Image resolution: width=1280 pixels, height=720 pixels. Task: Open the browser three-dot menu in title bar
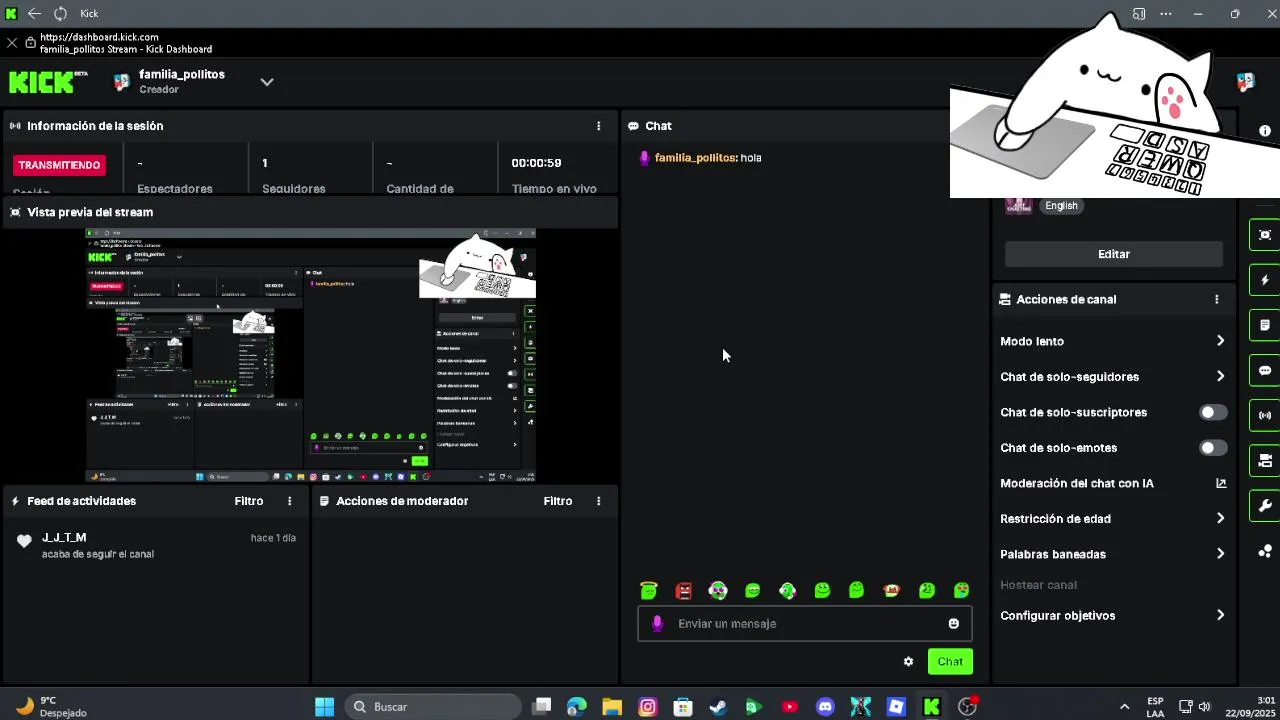(x=1166, y=14)
